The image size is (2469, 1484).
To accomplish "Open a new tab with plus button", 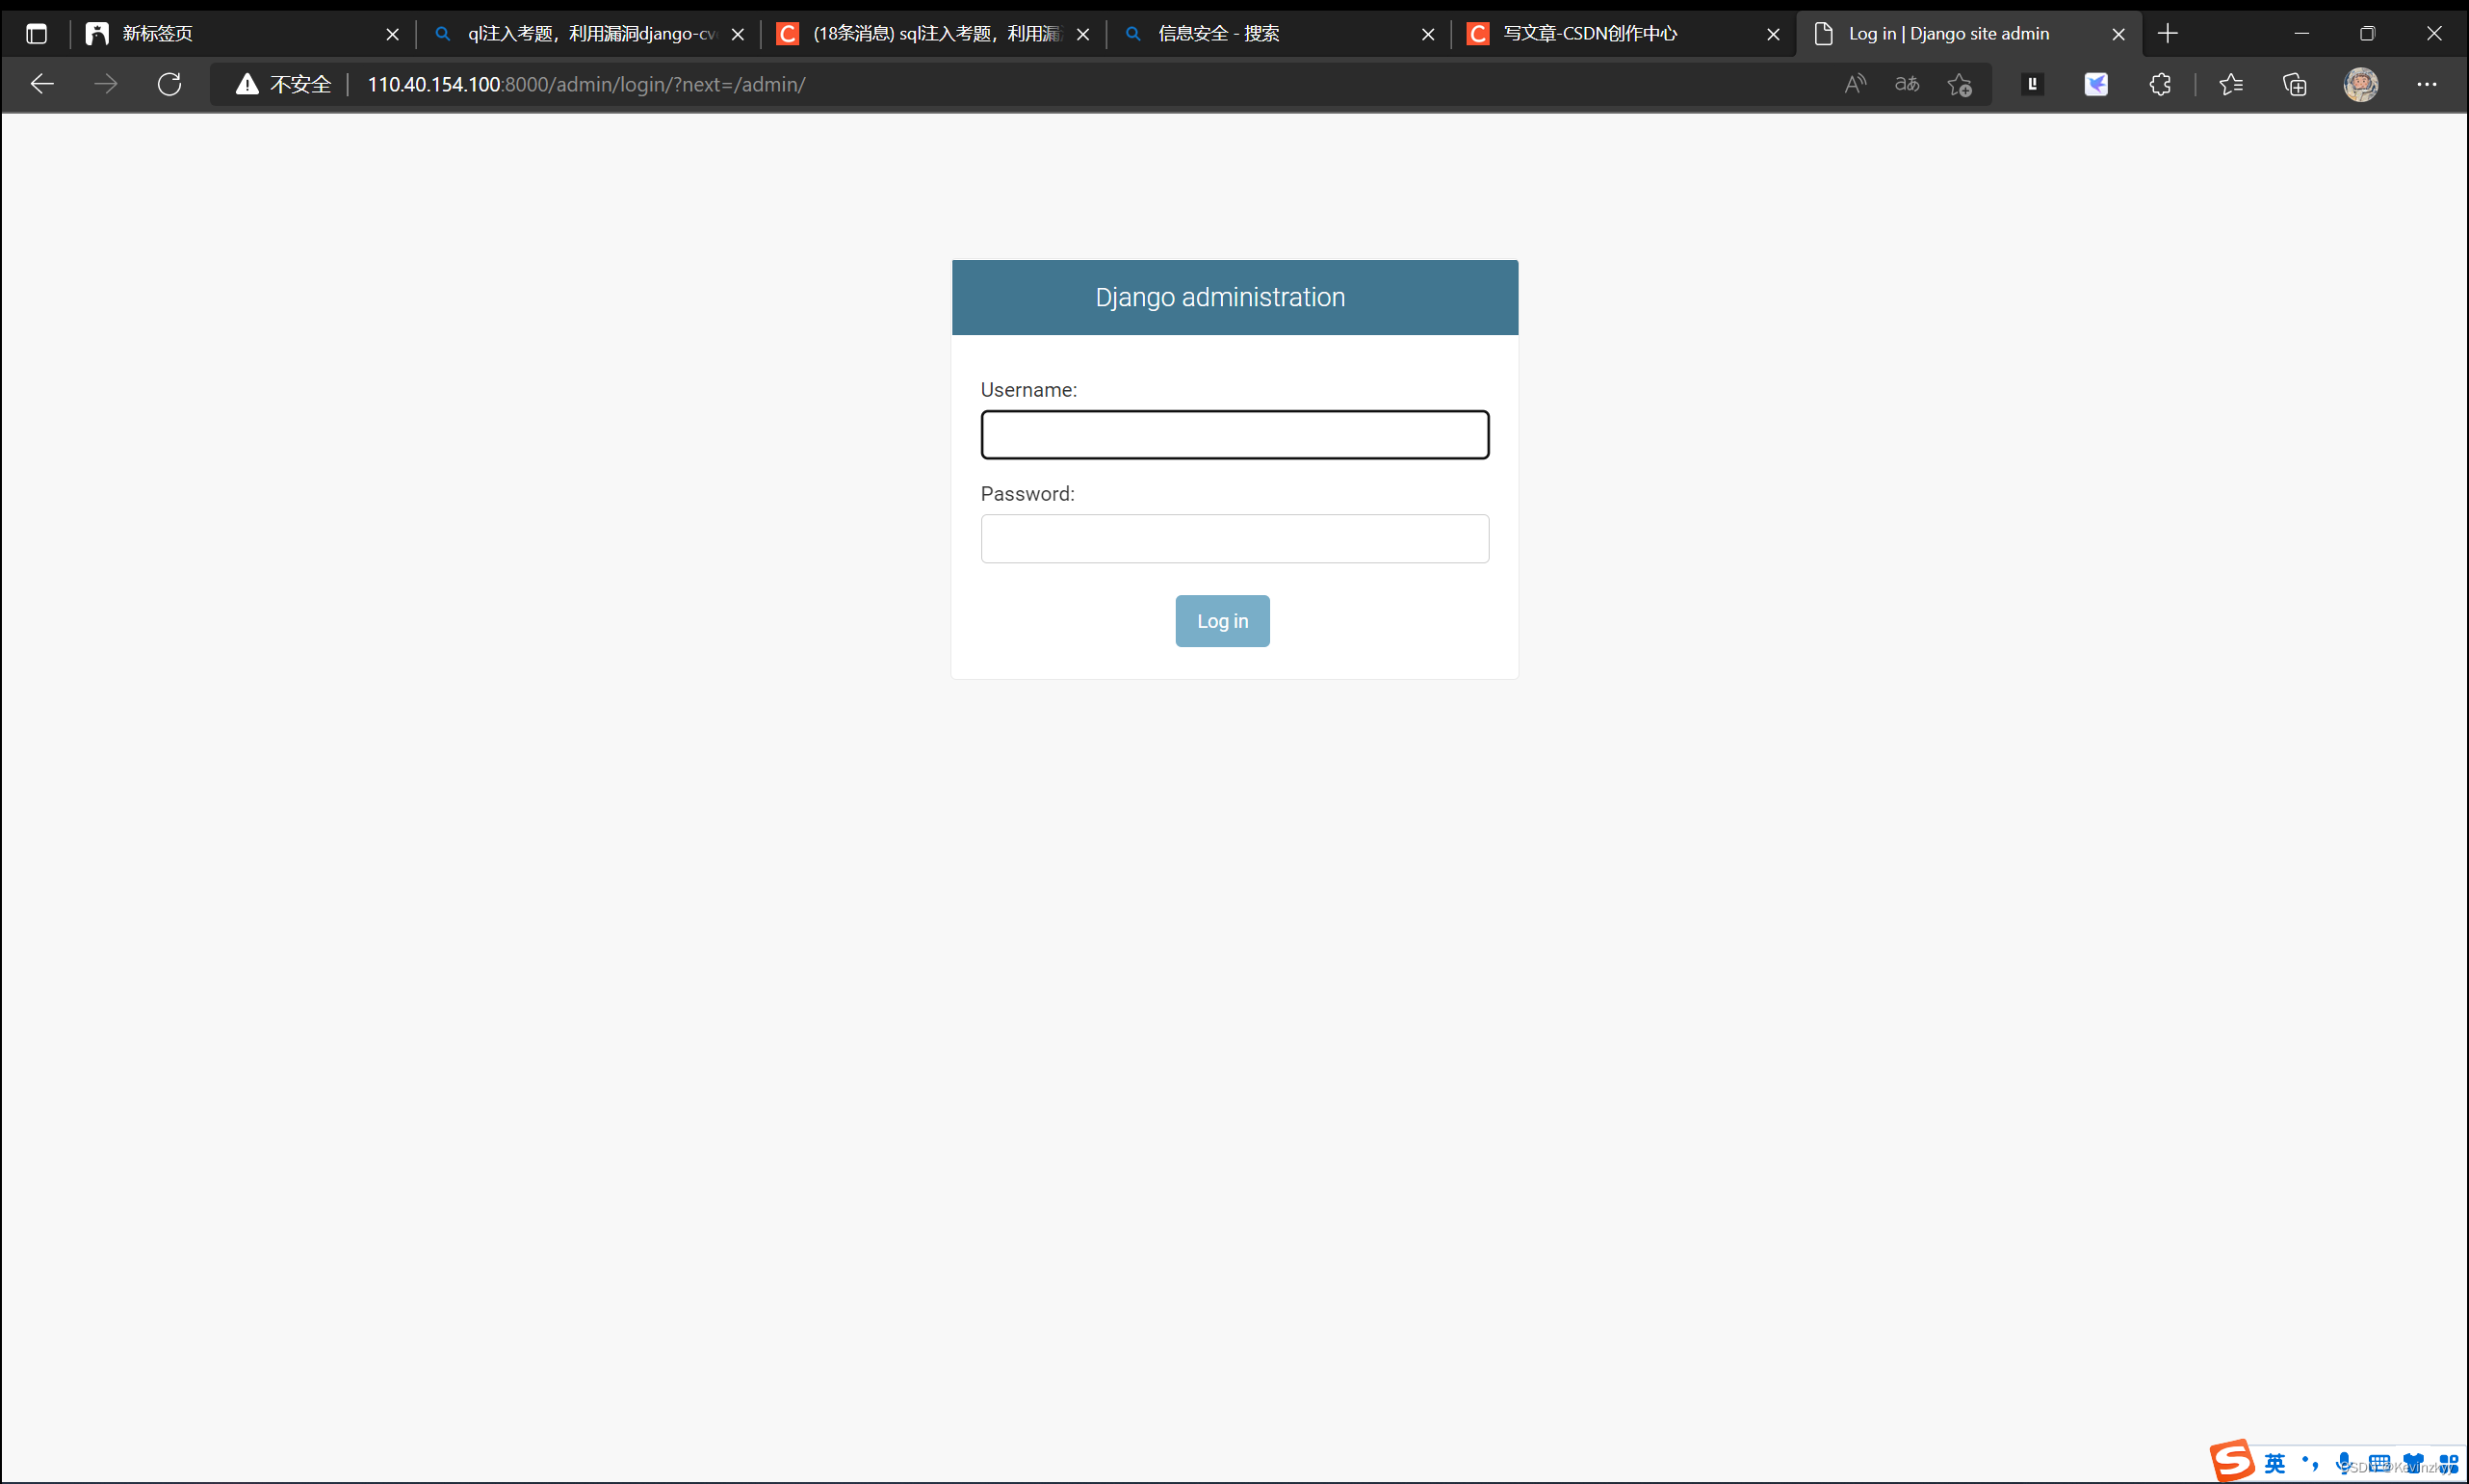I will [x=2168, y=34].
